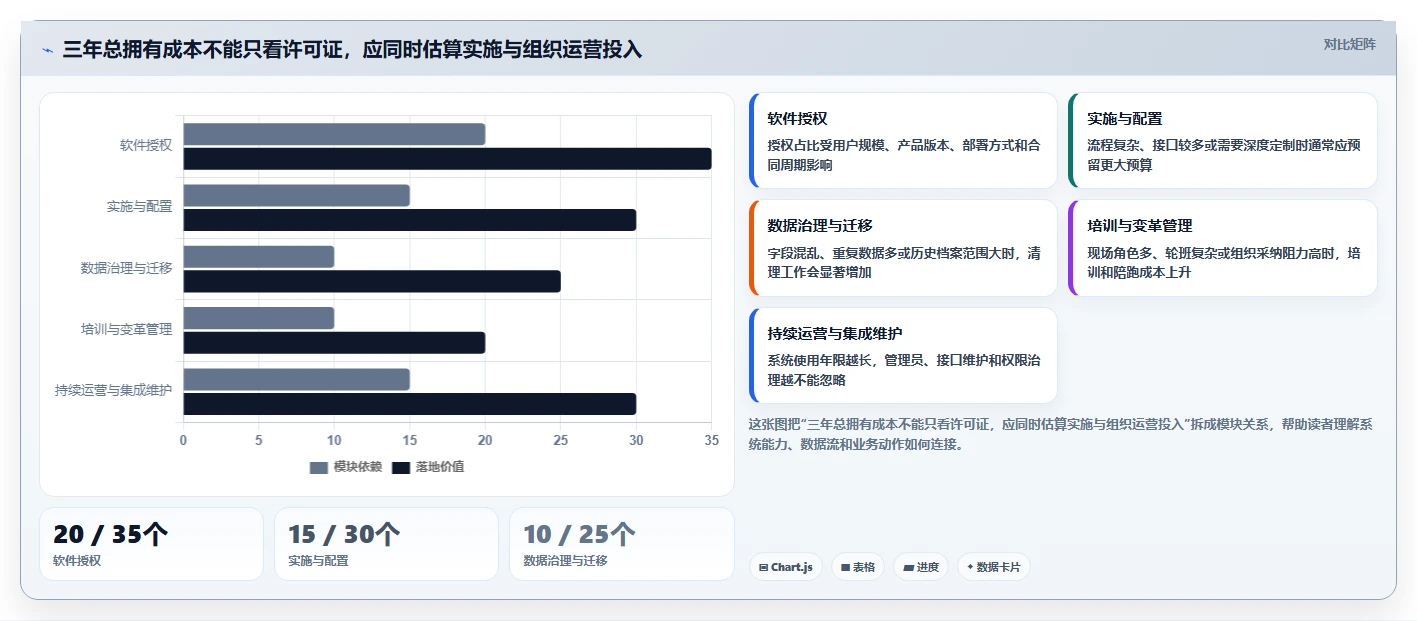1417x621 pixels.
Task: Click the 软件授权 模块依赖 gray bar
Action: [x=334, y=134]
